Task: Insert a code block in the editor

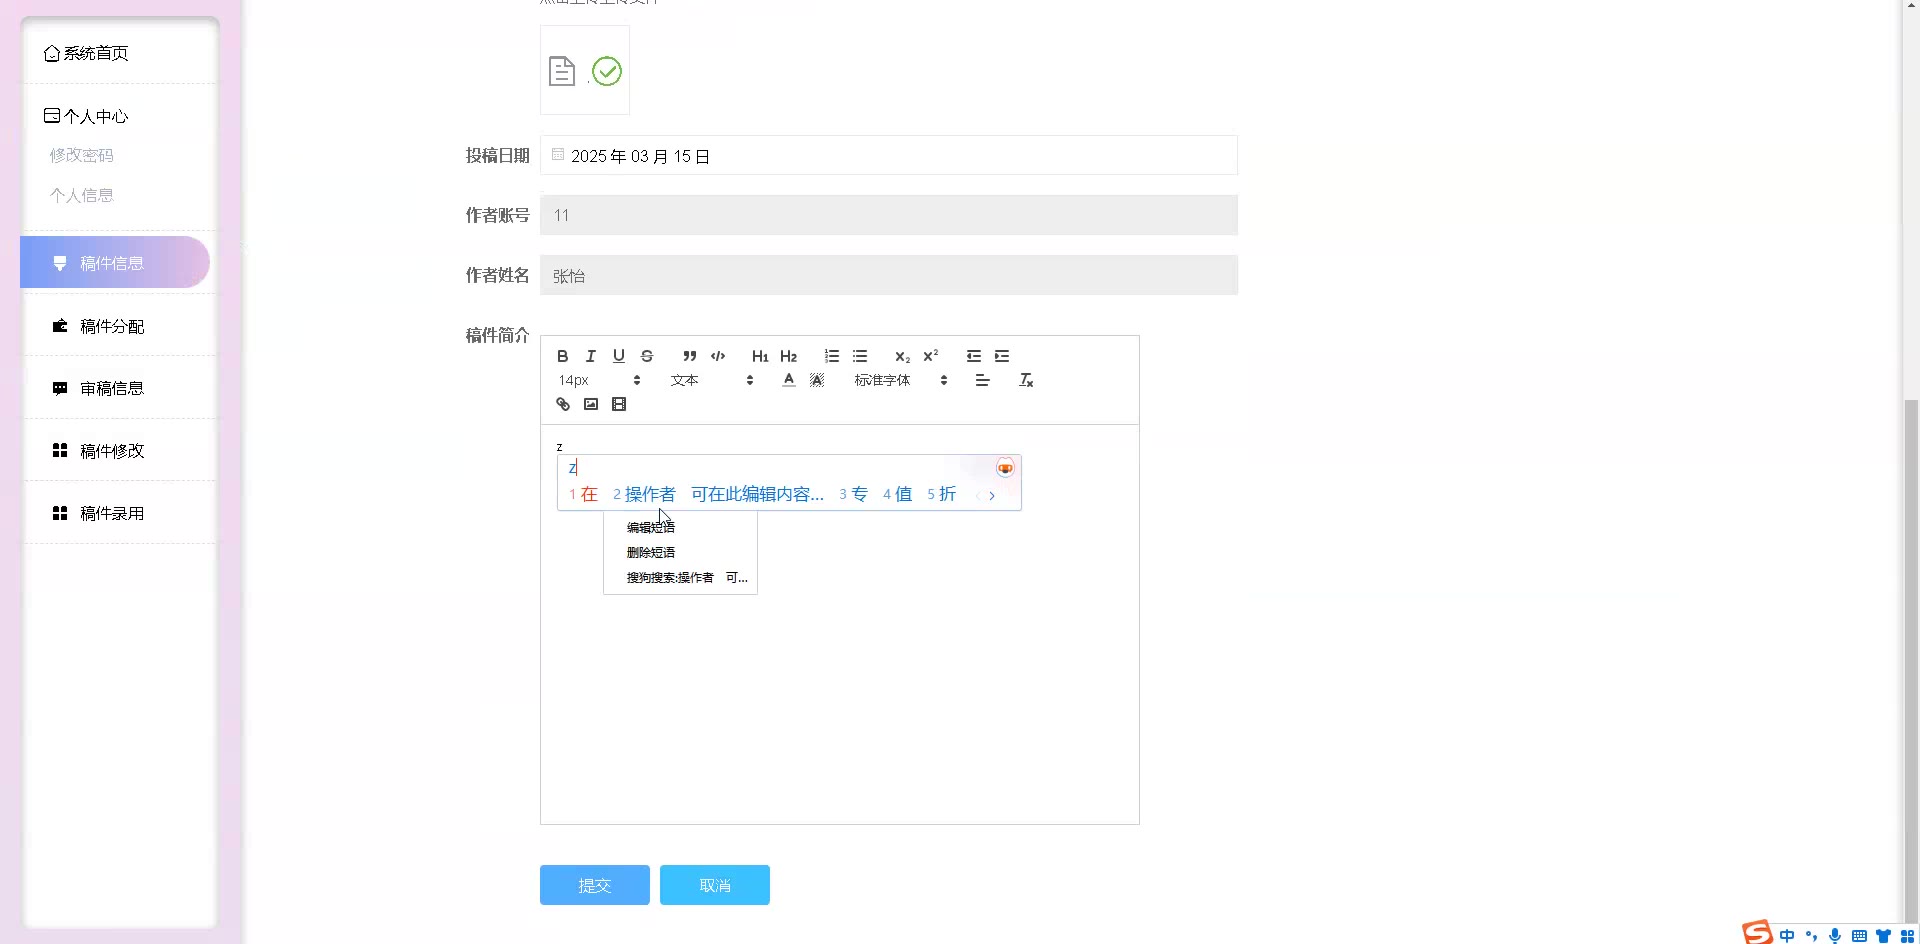Action: tap(718, 356)
